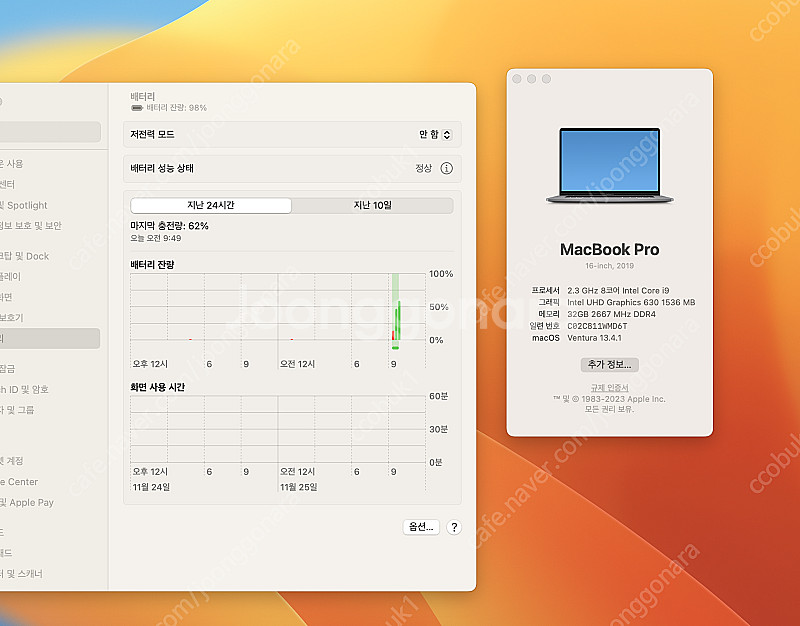The image size is (800, 626).
Task: Click the battery icon next to 배터리 잔량 98%
Action: click(x=137, y=108)
